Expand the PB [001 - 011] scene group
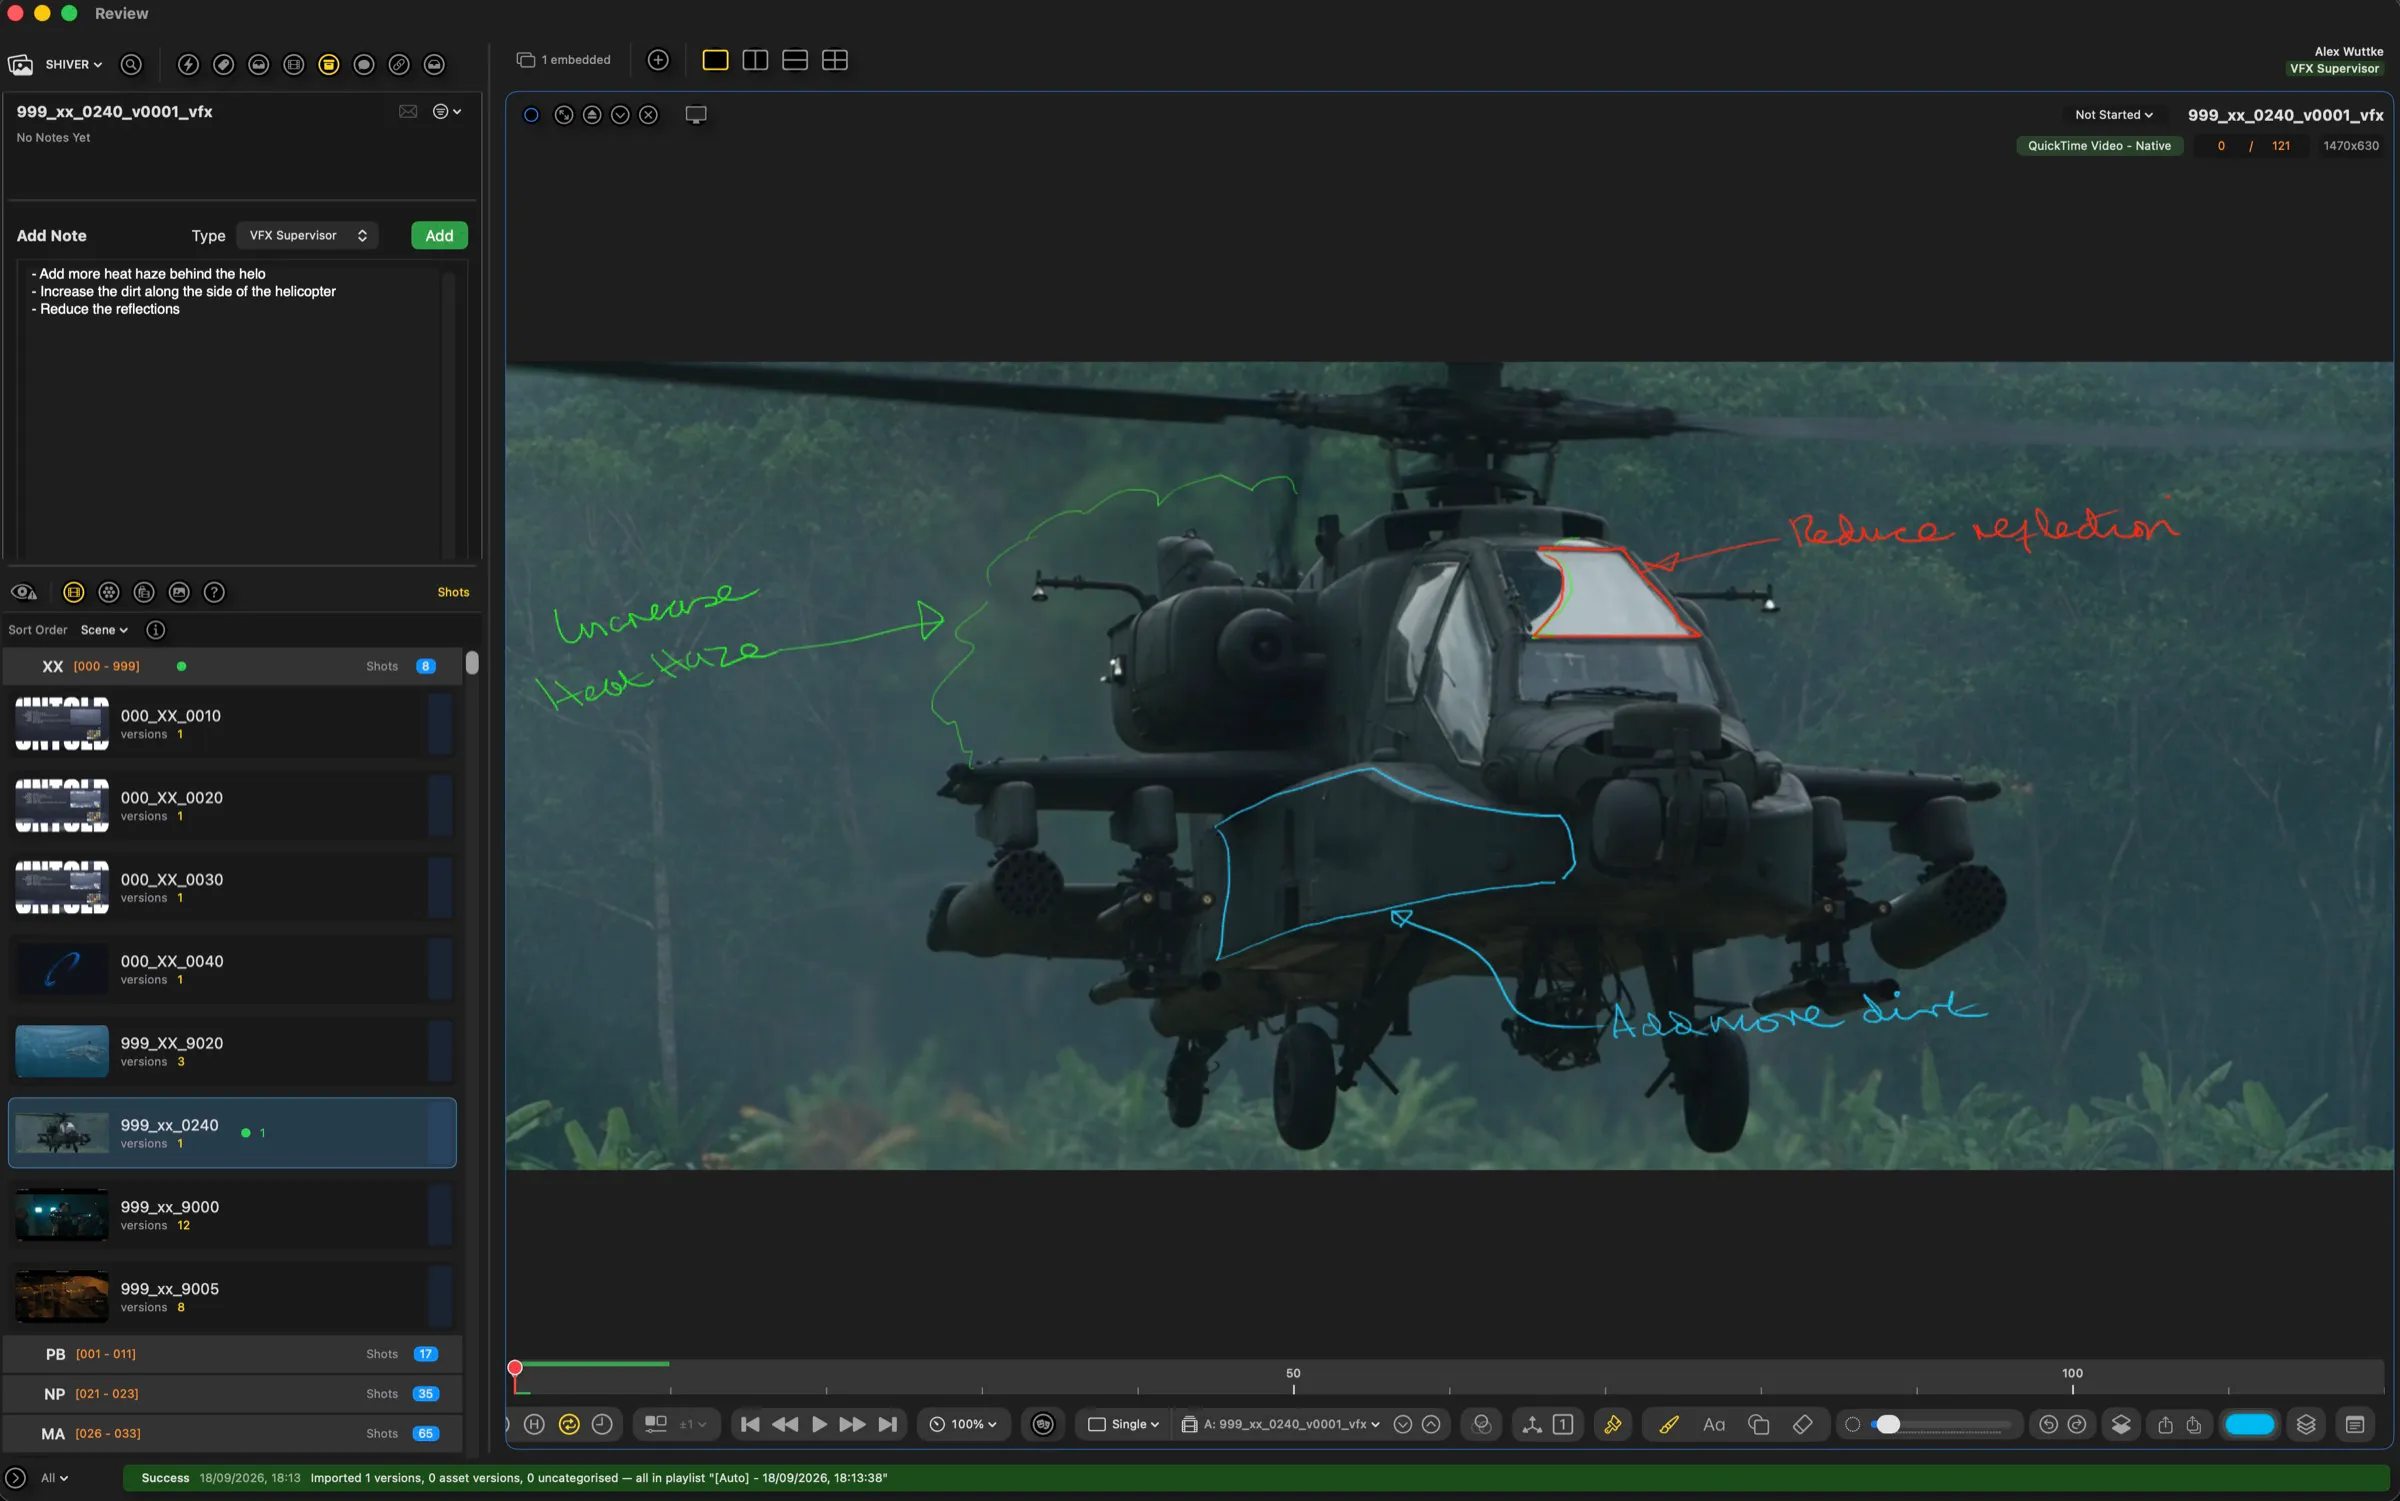 click(232, 1354)
